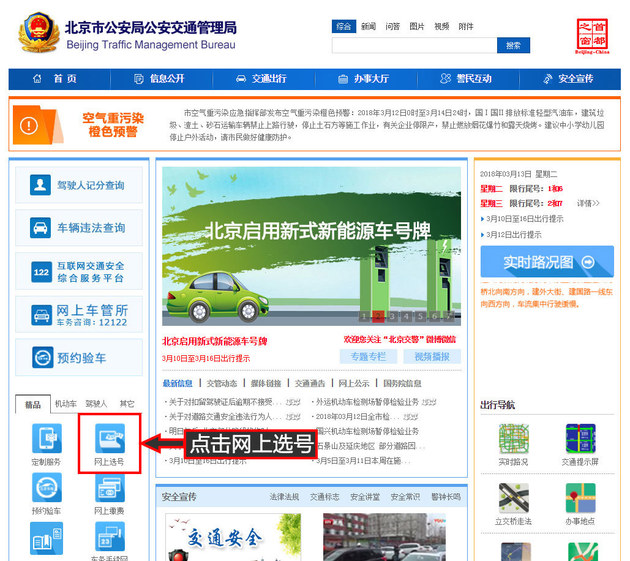This screenshot has height=561, width=630.
Task: Click the 专题专栏 button
Action: point(368,356)
